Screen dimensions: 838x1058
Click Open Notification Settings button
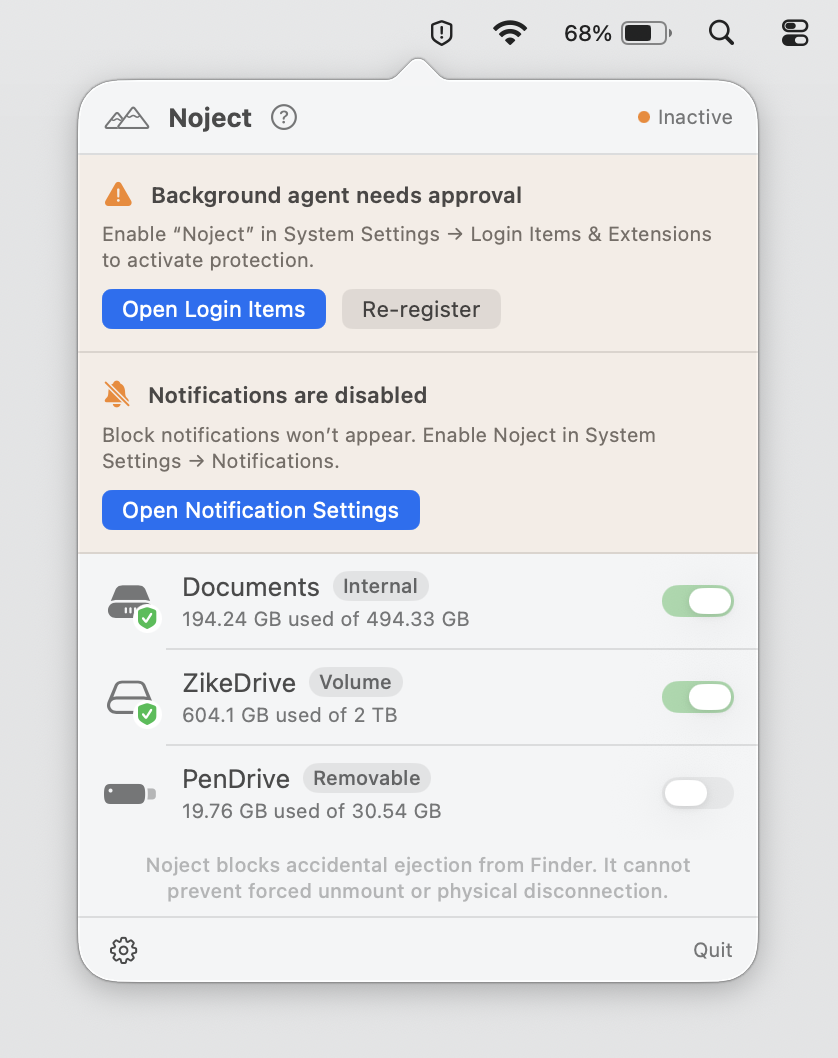(x=260, y=510)
